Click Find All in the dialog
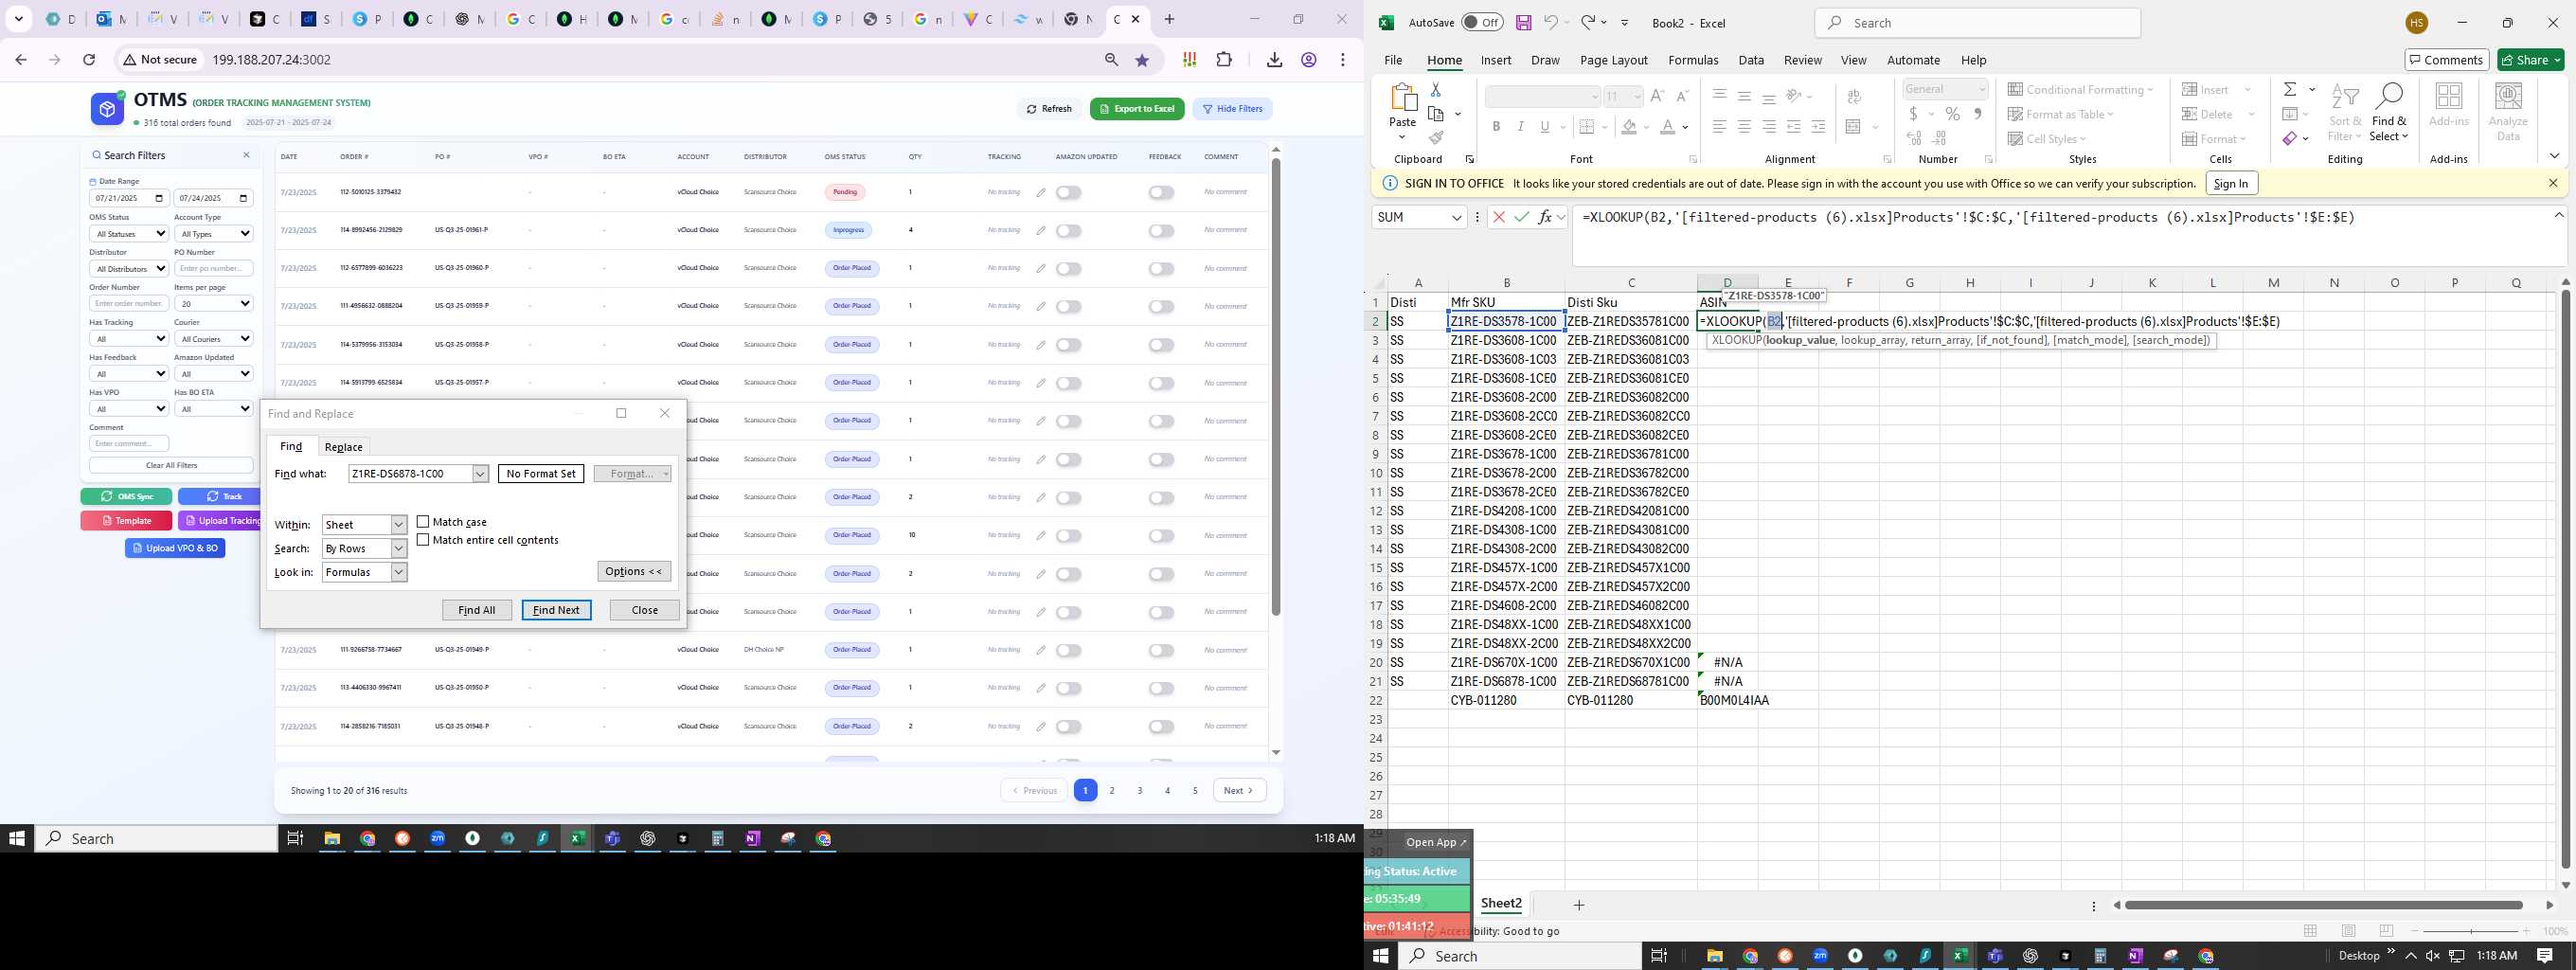2576x970 pixels. point(477,610)
